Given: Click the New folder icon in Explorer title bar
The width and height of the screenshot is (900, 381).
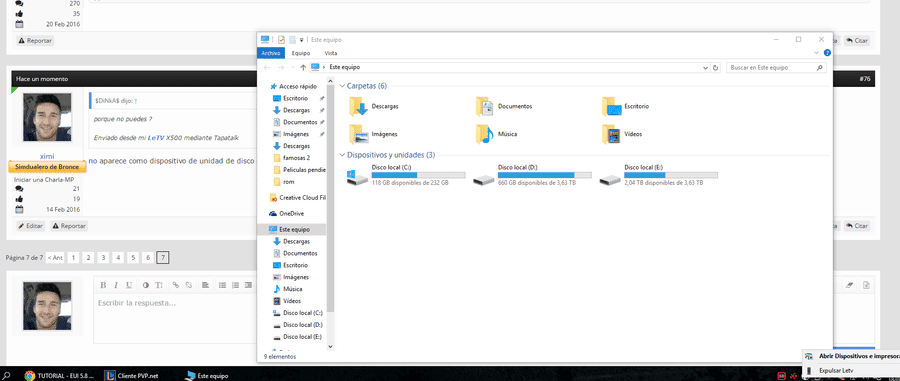Looking at the screenshot, I should 292,40.
